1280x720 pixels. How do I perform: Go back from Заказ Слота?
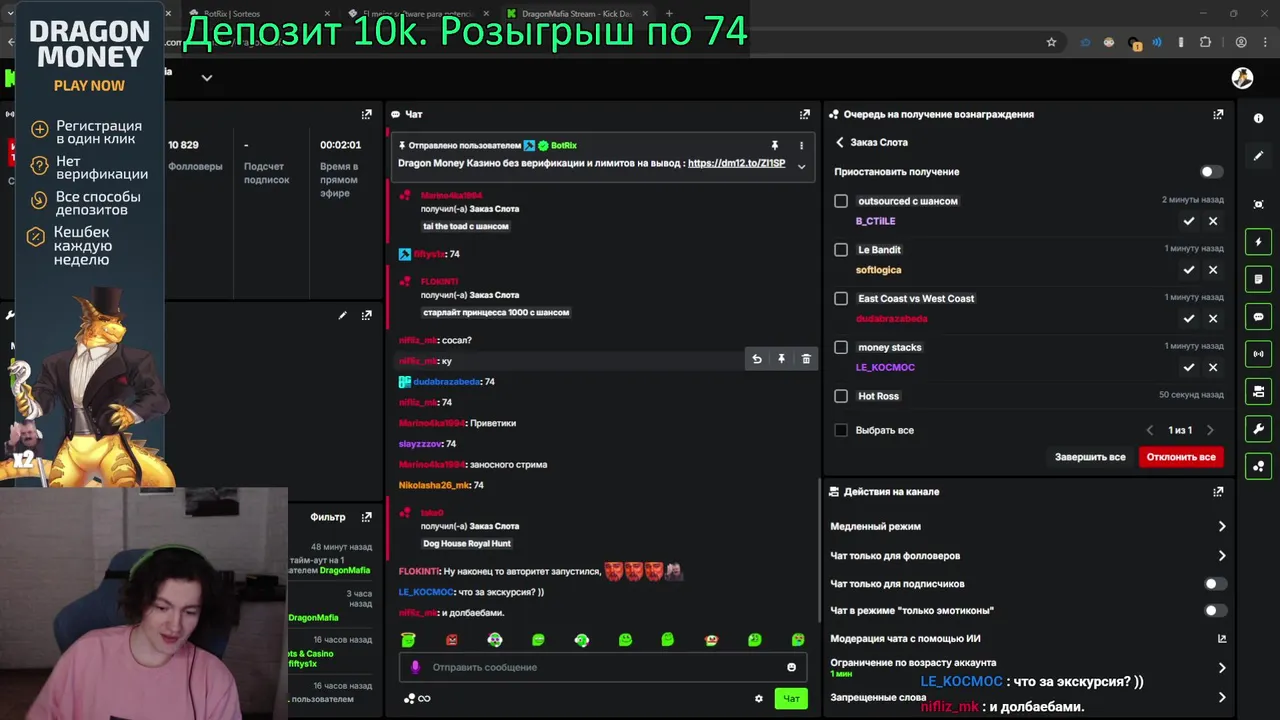(840, 142)
